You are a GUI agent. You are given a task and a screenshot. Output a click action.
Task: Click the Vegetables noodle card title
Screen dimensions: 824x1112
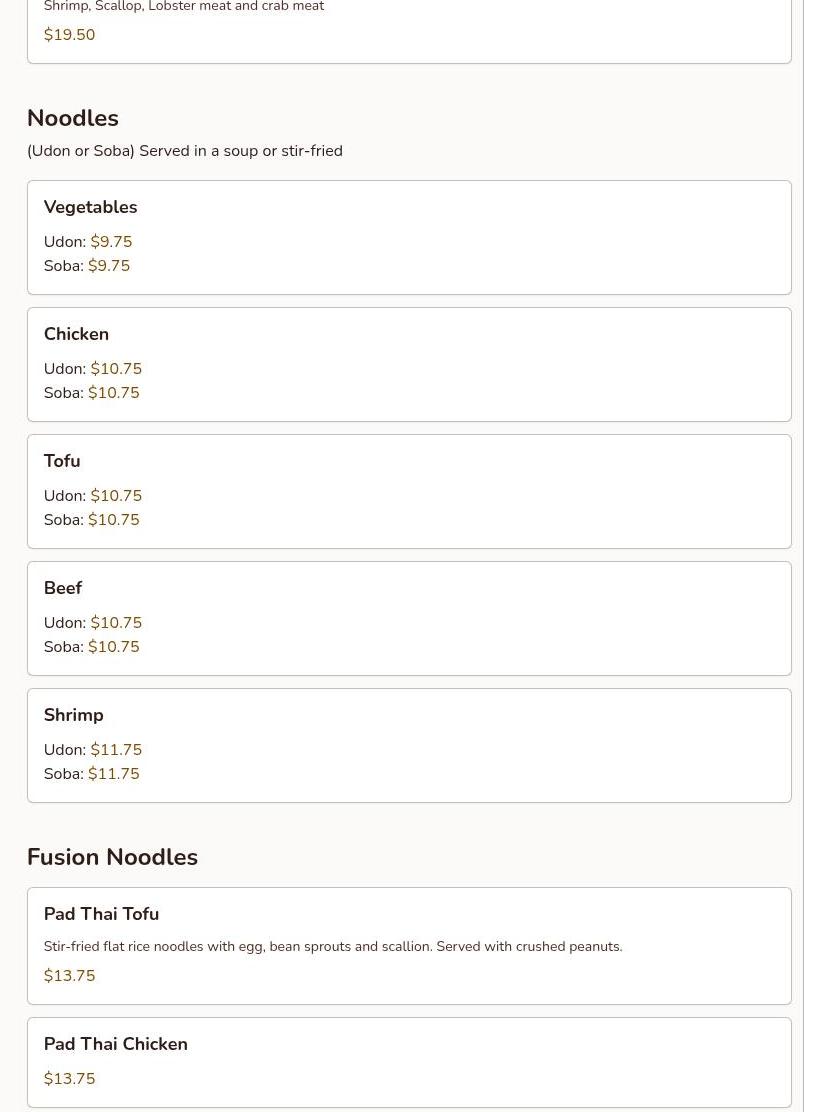(x=90, y=207)
